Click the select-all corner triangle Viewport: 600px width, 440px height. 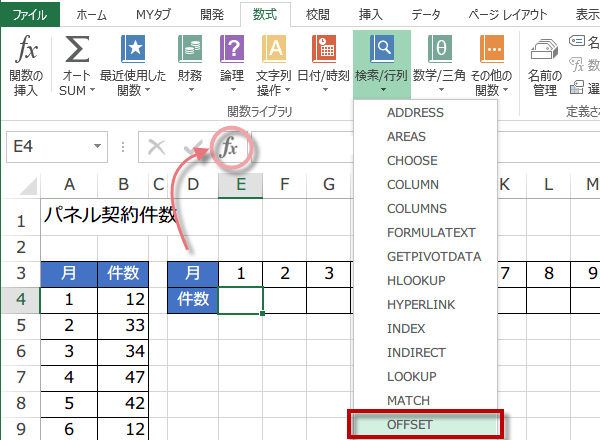pyautogui.click(x=28, y=186)
